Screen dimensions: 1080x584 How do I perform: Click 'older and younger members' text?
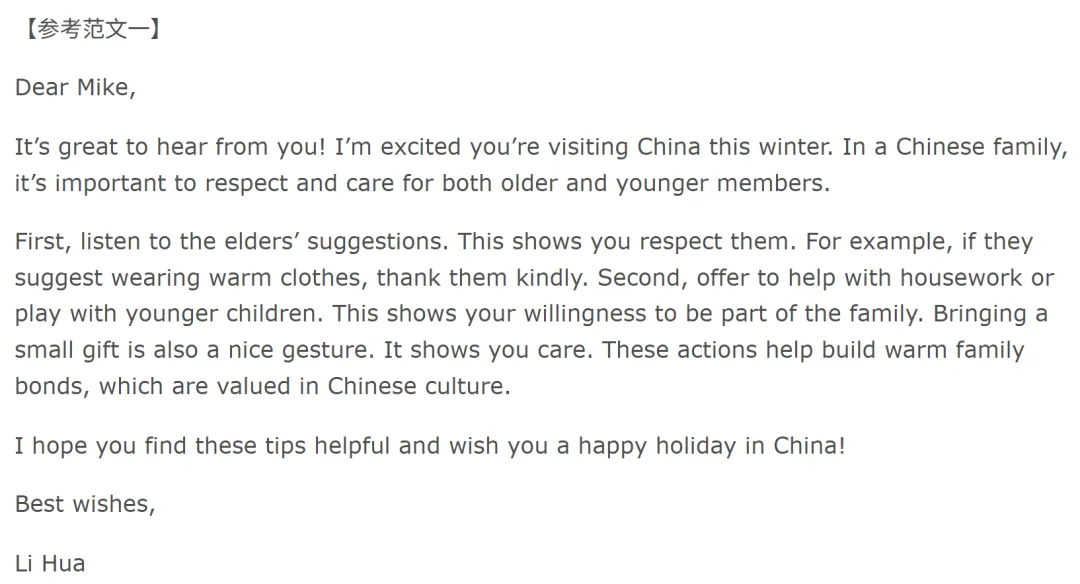pos(690,184)
